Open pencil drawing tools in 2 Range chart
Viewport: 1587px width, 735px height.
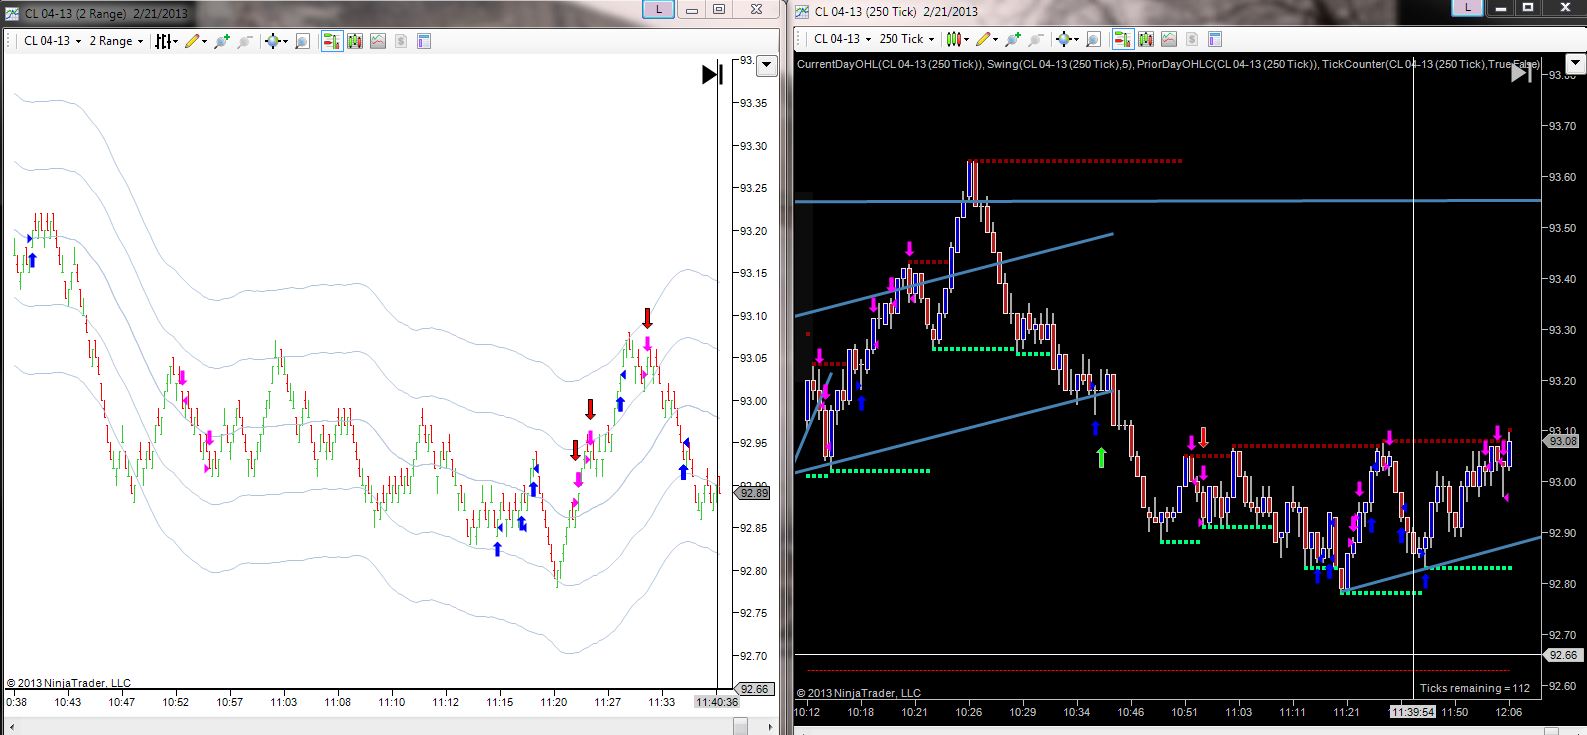click(x=195, y=41)
